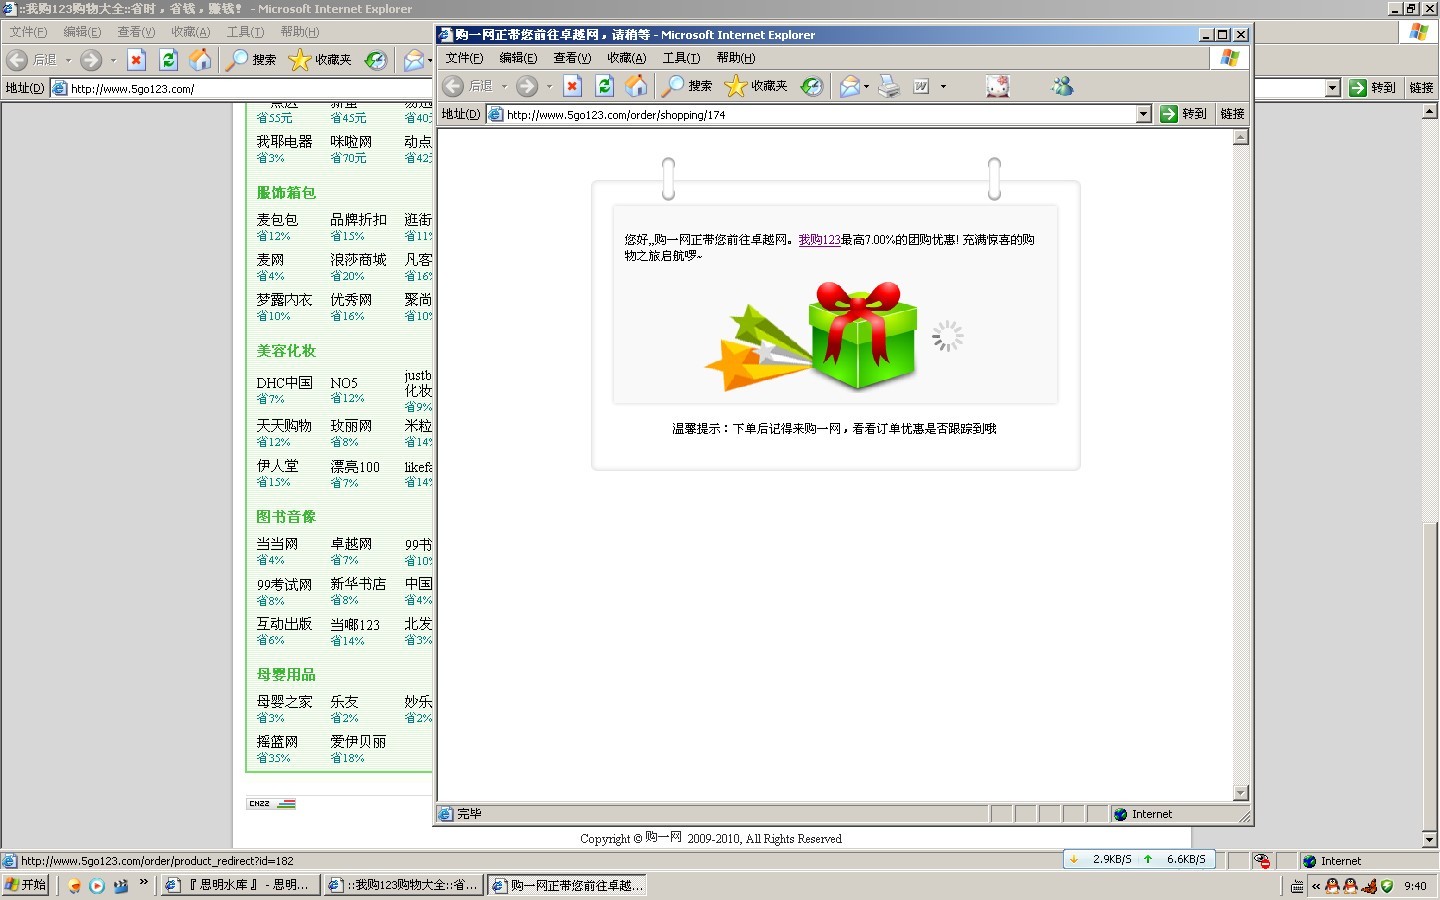The image size is (1440, 900).
Task: Click the Messenger people icon in toolbar
Action: pyautogui.click(x=1062, y=86)
